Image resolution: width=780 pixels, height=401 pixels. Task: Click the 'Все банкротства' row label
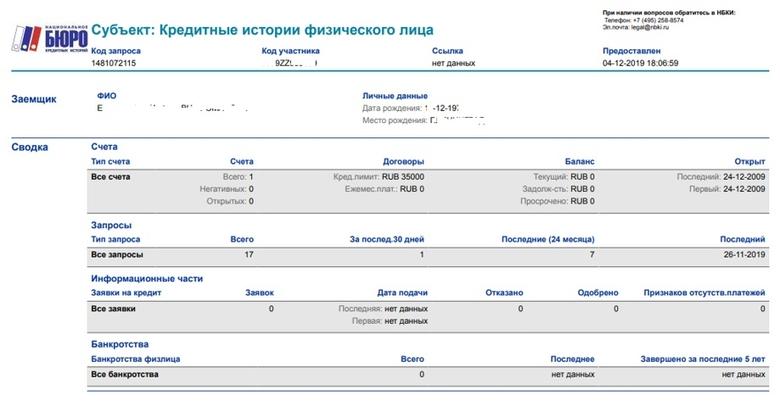[125, 374]
